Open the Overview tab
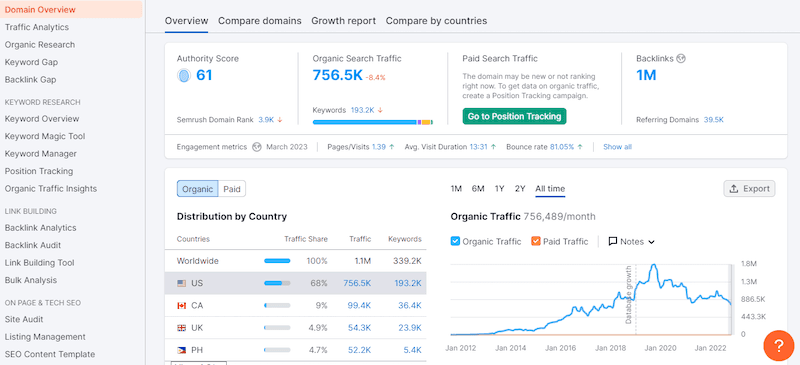This screenshot has height=365, width=800. coord(186,21)
